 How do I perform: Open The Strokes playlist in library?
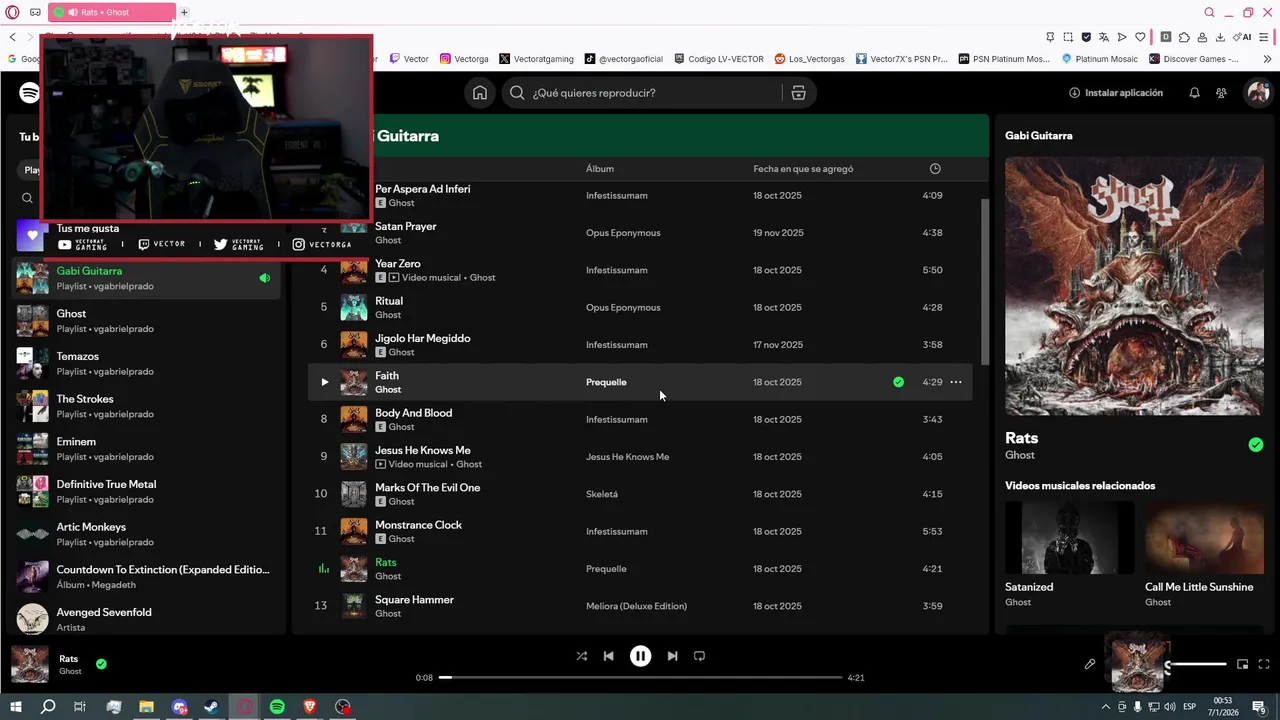[x=146, y=406]
